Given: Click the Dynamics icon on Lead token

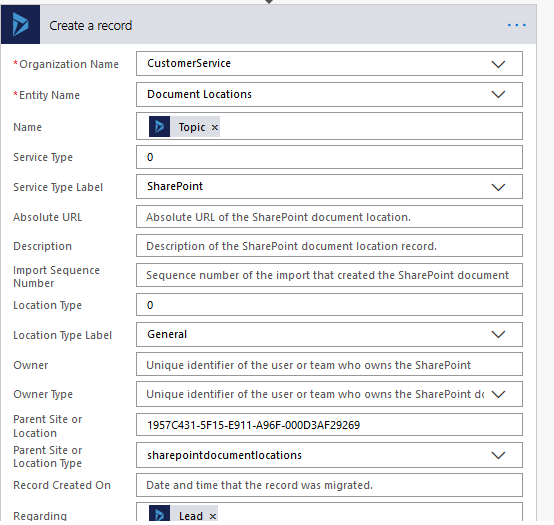Looking at the screenshot, I should click(x=159, y=513).
